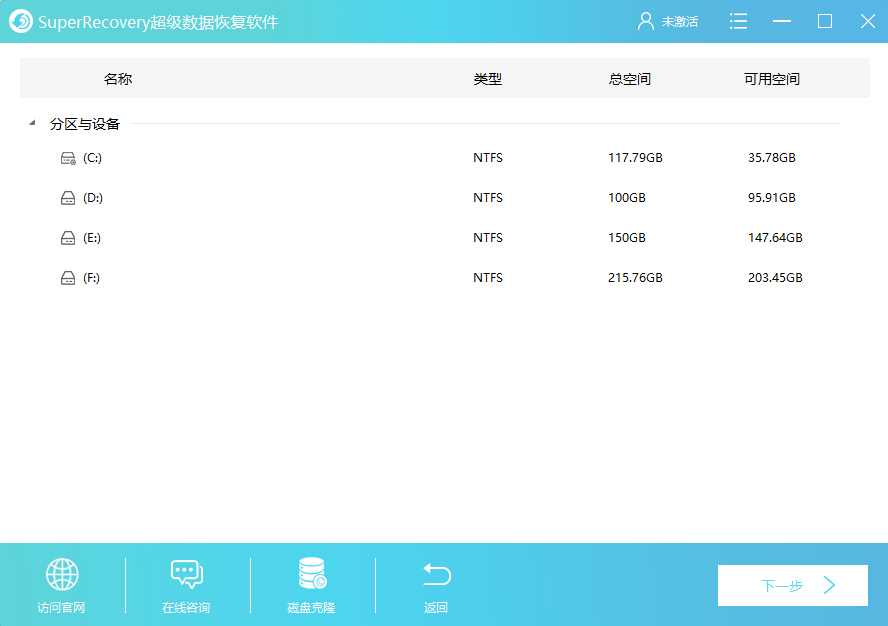Click the 203.45GB free space value

[x=775, y=278]
